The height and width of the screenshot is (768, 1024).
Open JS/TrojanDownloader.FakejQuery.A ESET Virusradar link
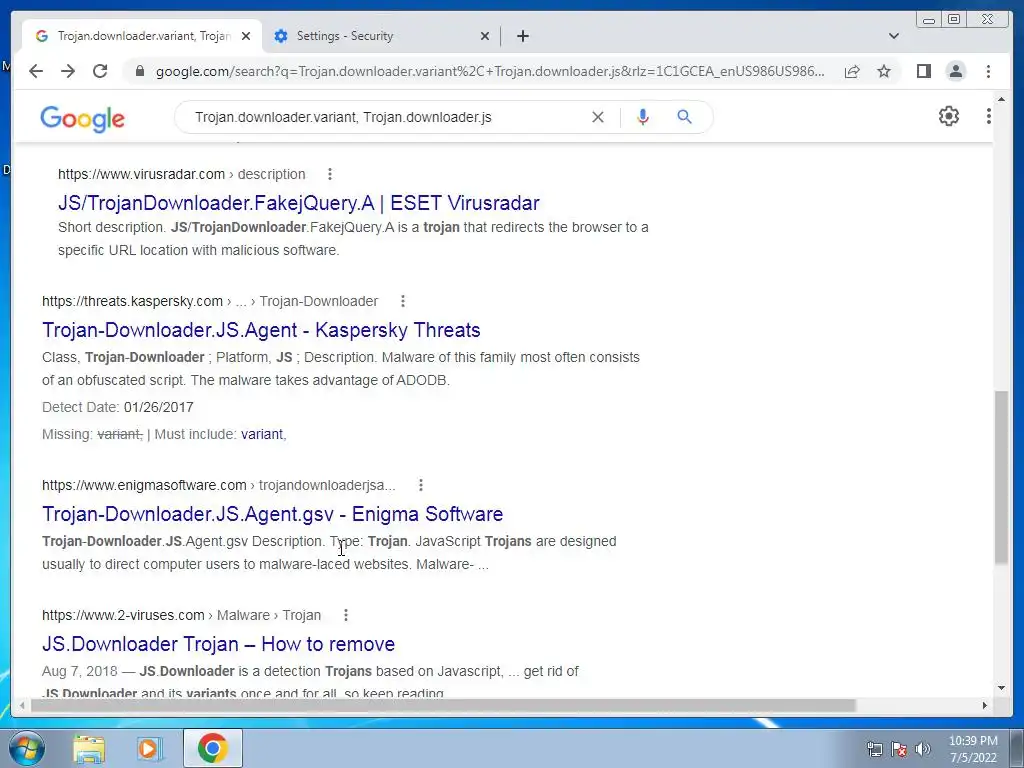click(x=298, y=203)
